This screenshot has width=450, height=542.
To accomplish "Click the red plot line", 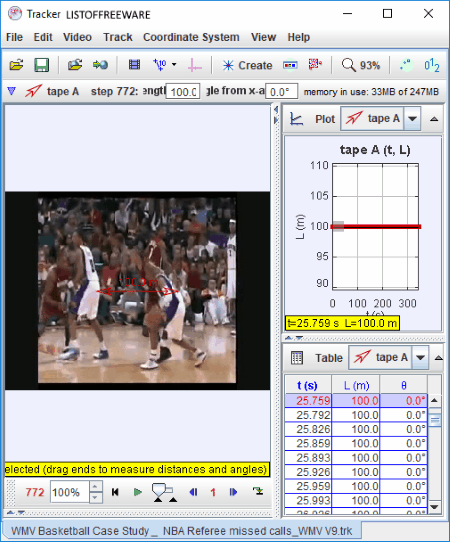I will coord(376,227).
